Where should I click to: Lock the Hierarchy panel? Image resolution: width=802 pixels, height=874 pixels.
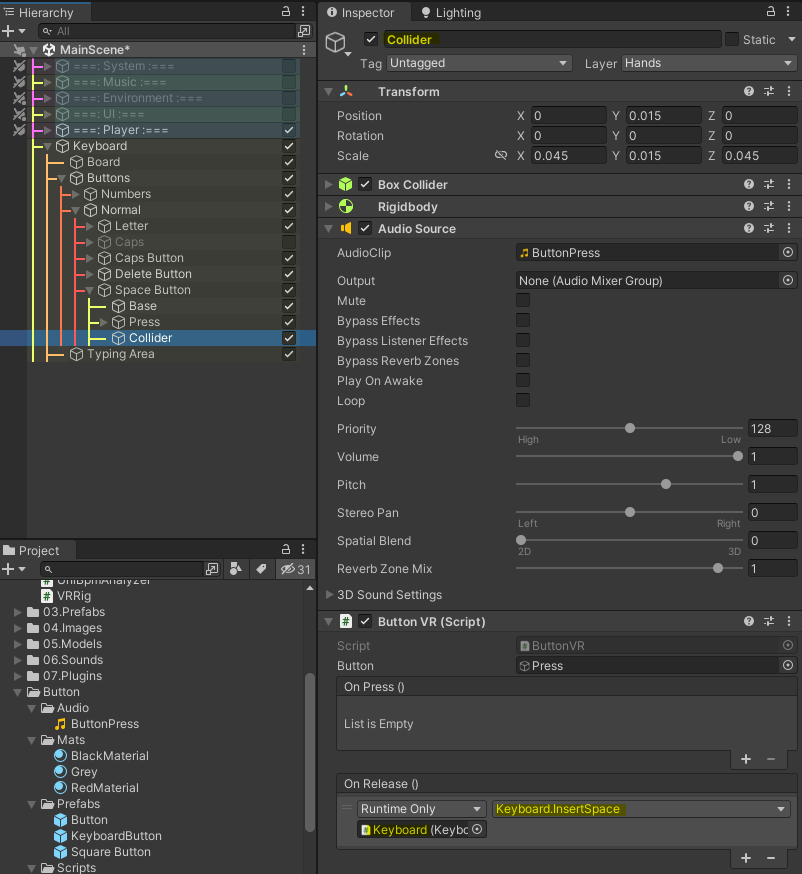coord(286,11)
